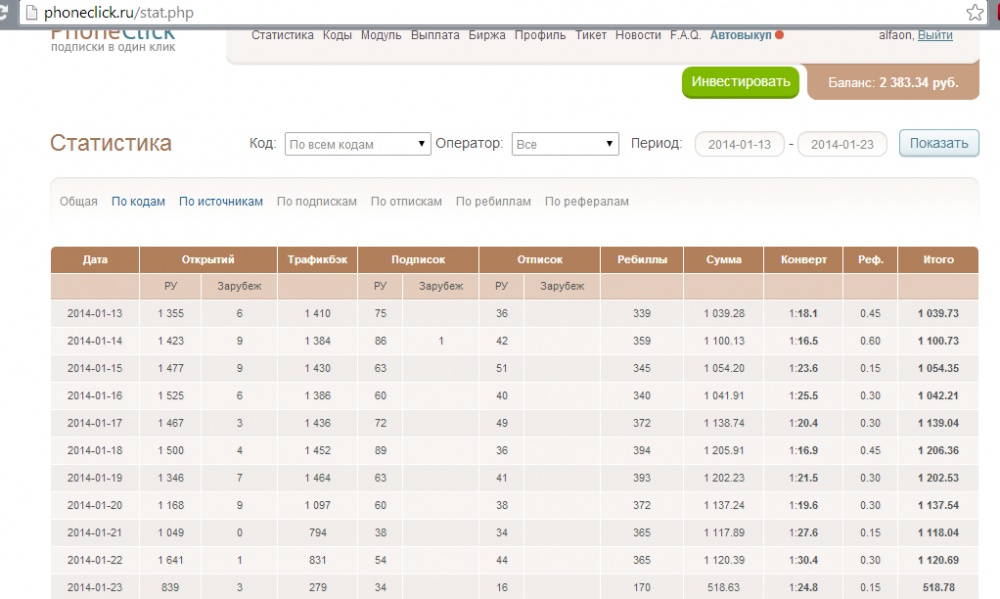The height and width of the screenshot is (599, 1000).
Task: Click the start date field 2014-01-13
Action: 739,145
